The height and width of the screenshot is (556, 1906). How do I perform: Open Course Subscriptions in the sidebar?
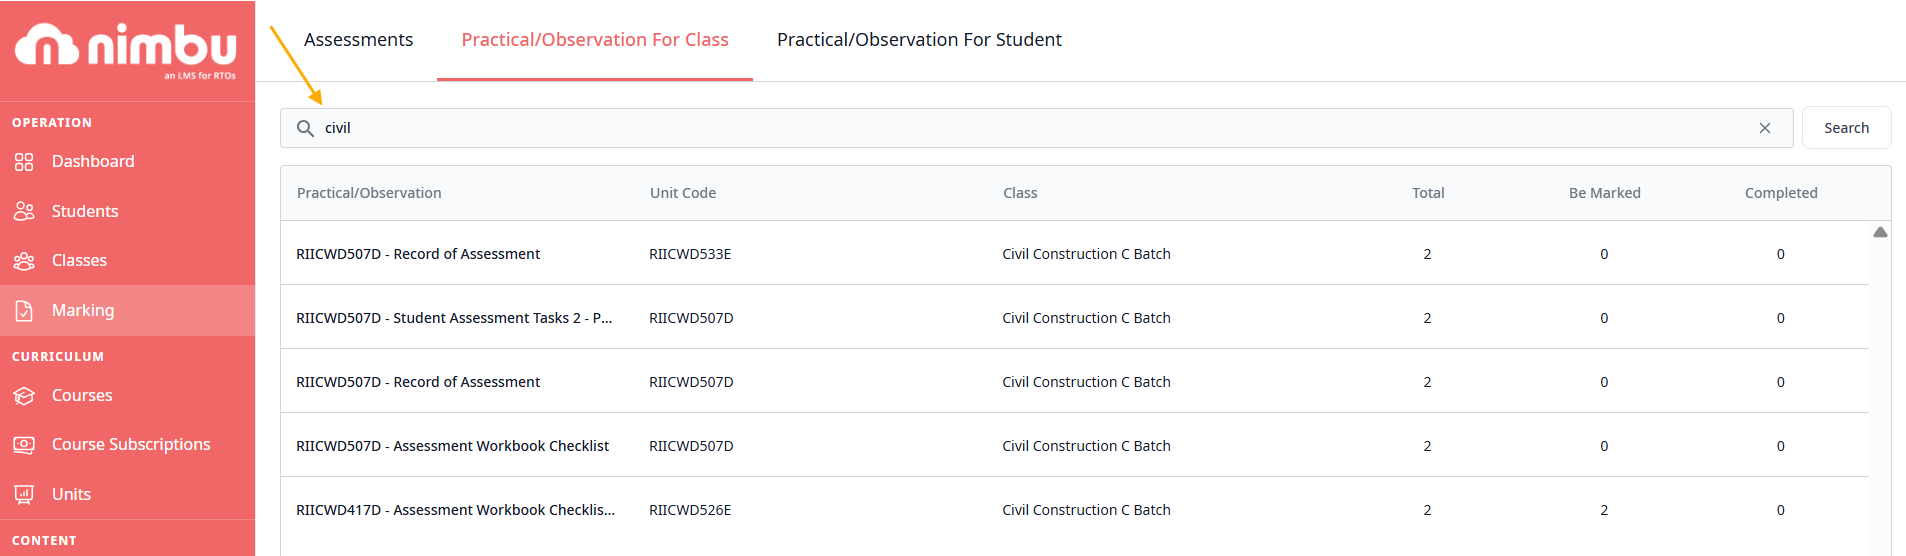[x=131, y=445]
